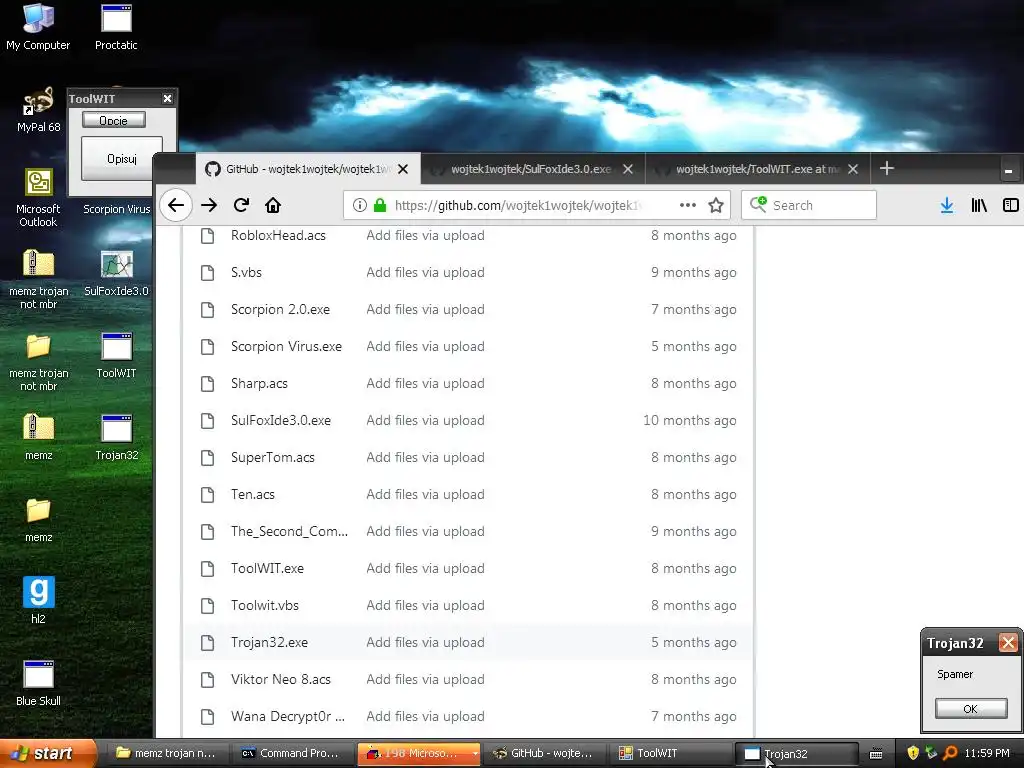Open Trojan32.exe file link
This screenshot has height=768, width=1024.
269,643
